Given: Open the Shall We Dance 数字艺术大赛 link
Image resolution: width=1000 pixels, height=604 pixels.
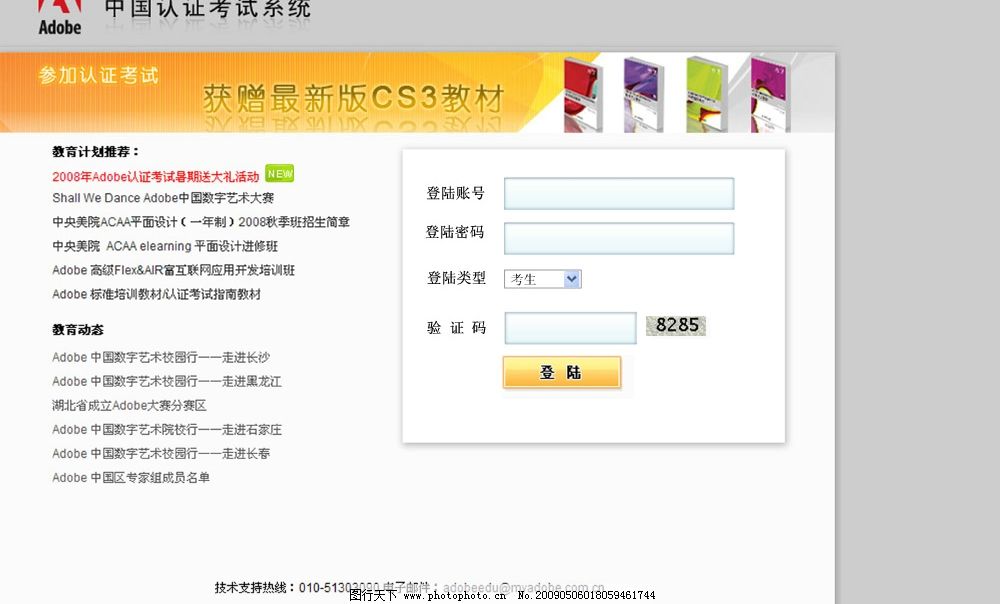Looking at the screenshot, I should pyautogui.click(x=165, y=197).
